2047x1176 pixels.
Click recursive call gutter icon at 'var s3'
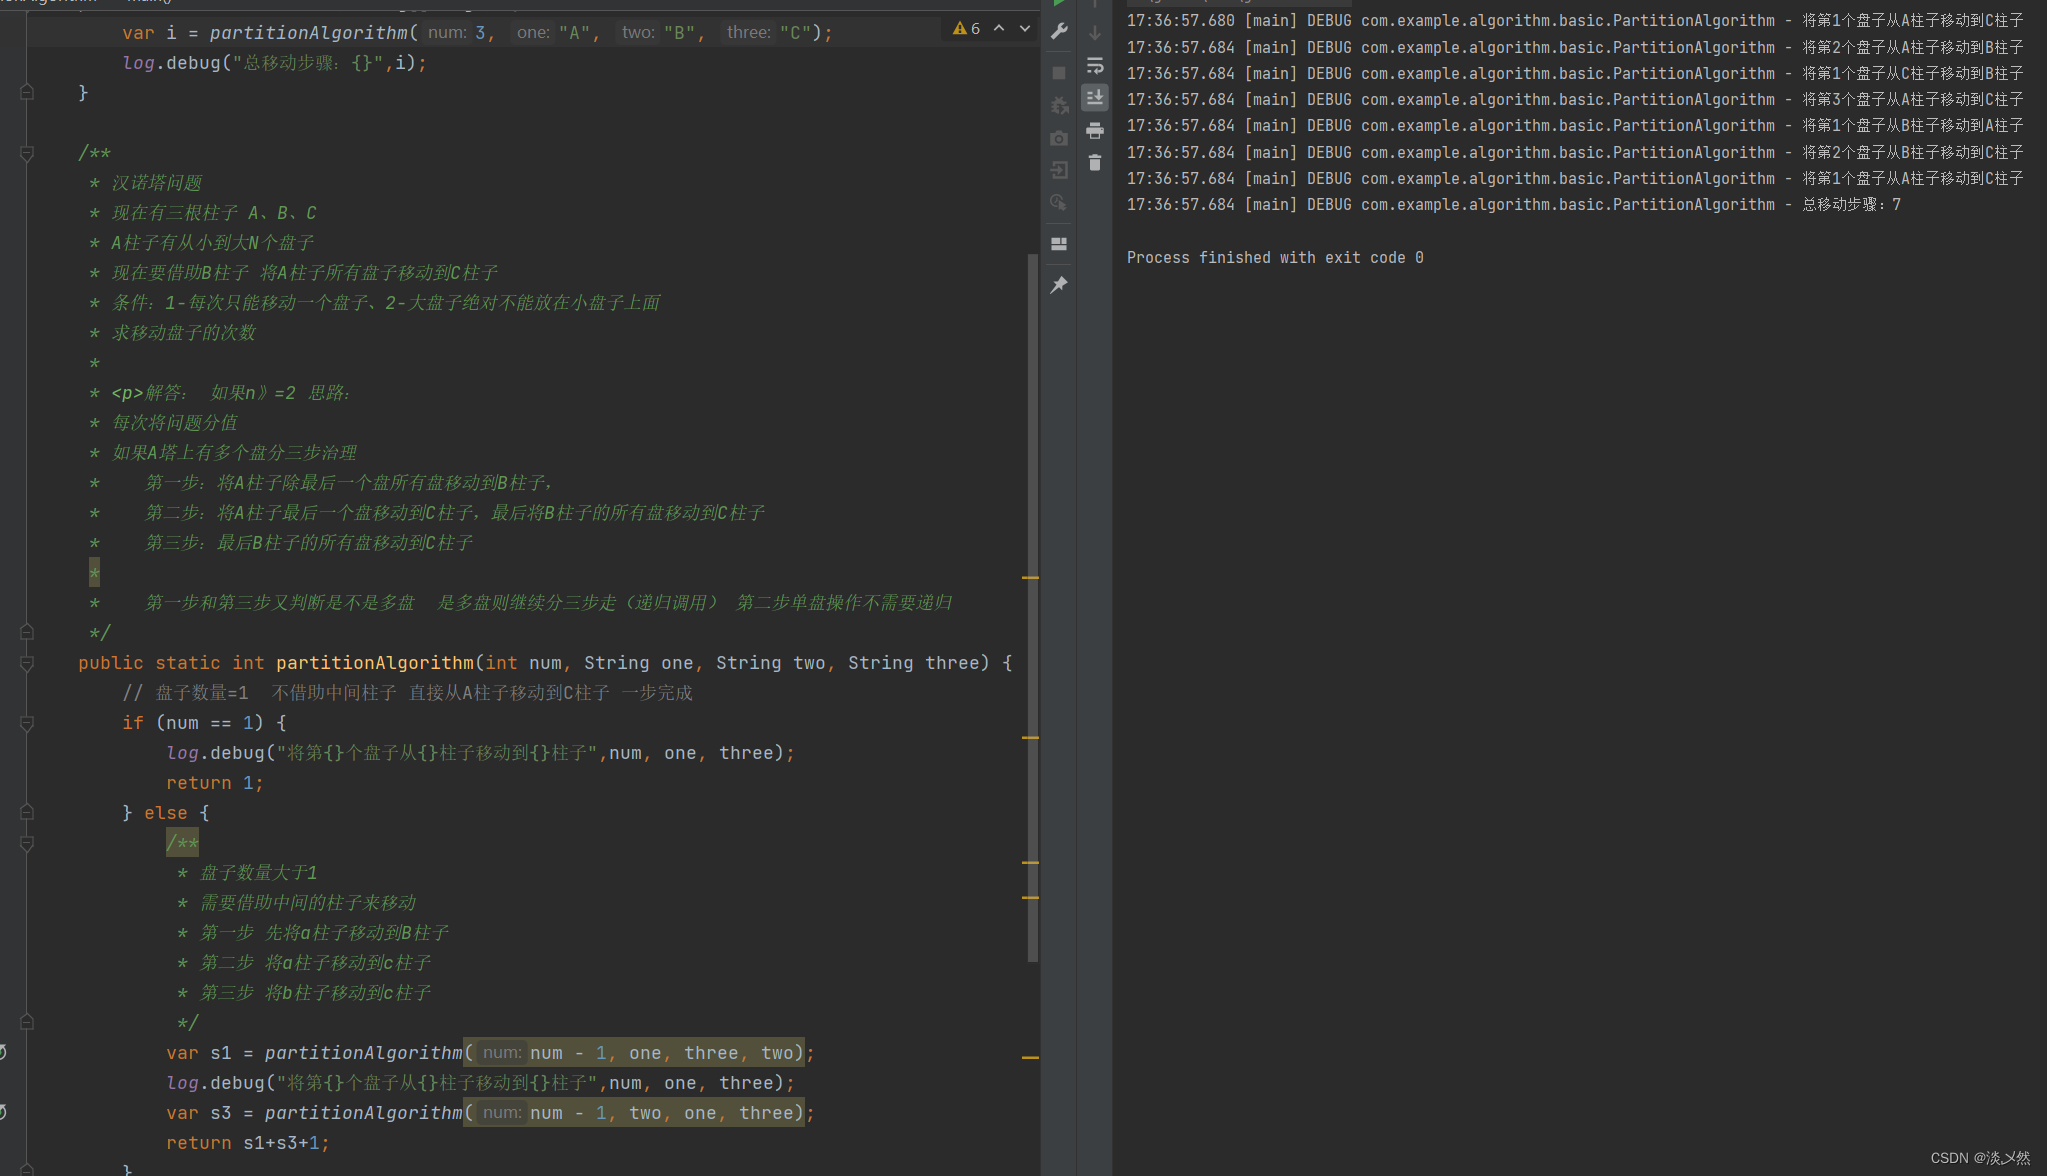(x=3, y=1112)
